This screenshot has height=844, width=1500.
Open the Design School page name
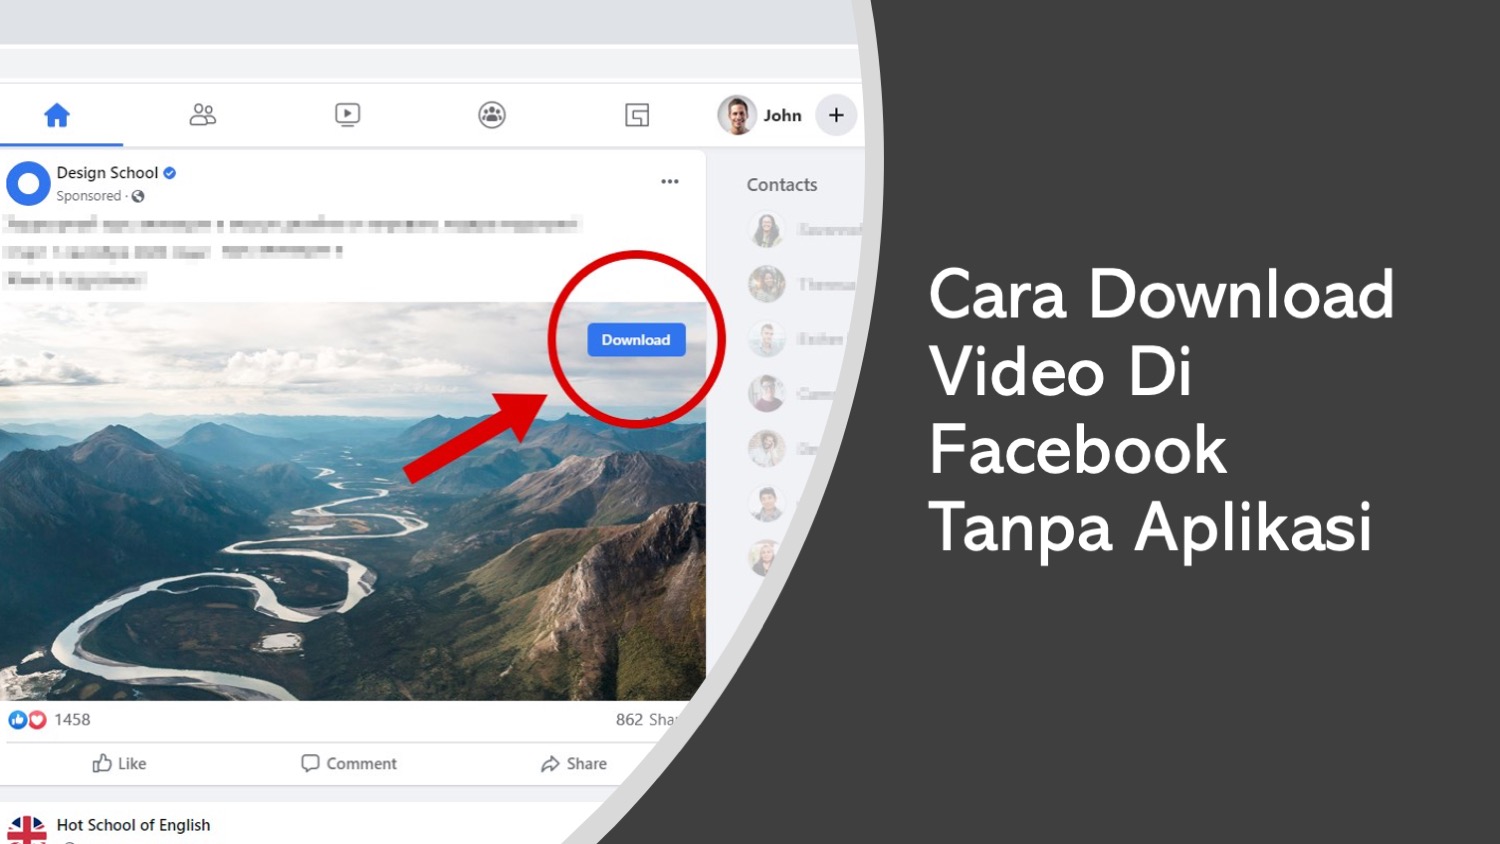(x=107, y=173)
